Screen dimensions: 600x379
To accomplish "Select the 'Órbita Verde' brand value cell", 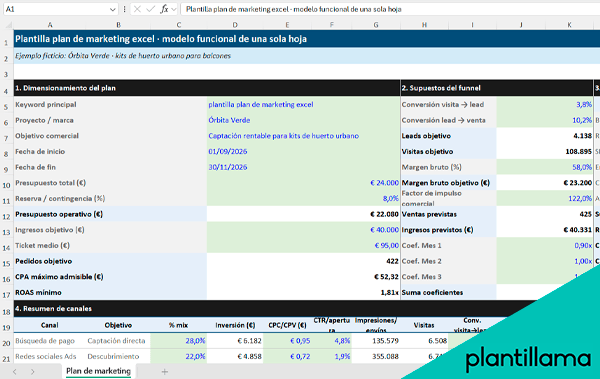I will coord(303,120).
